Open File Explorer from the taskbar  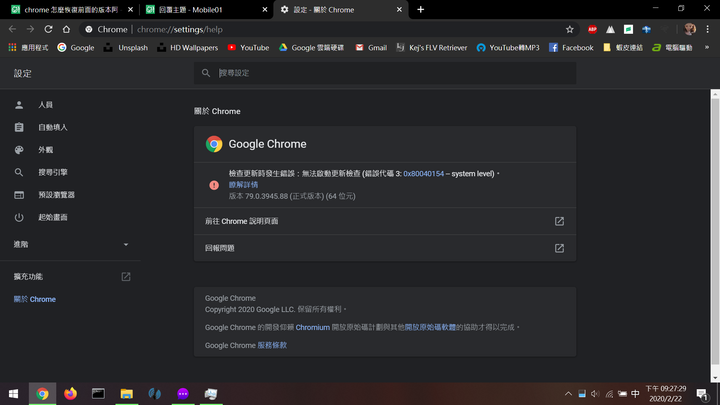126,394
